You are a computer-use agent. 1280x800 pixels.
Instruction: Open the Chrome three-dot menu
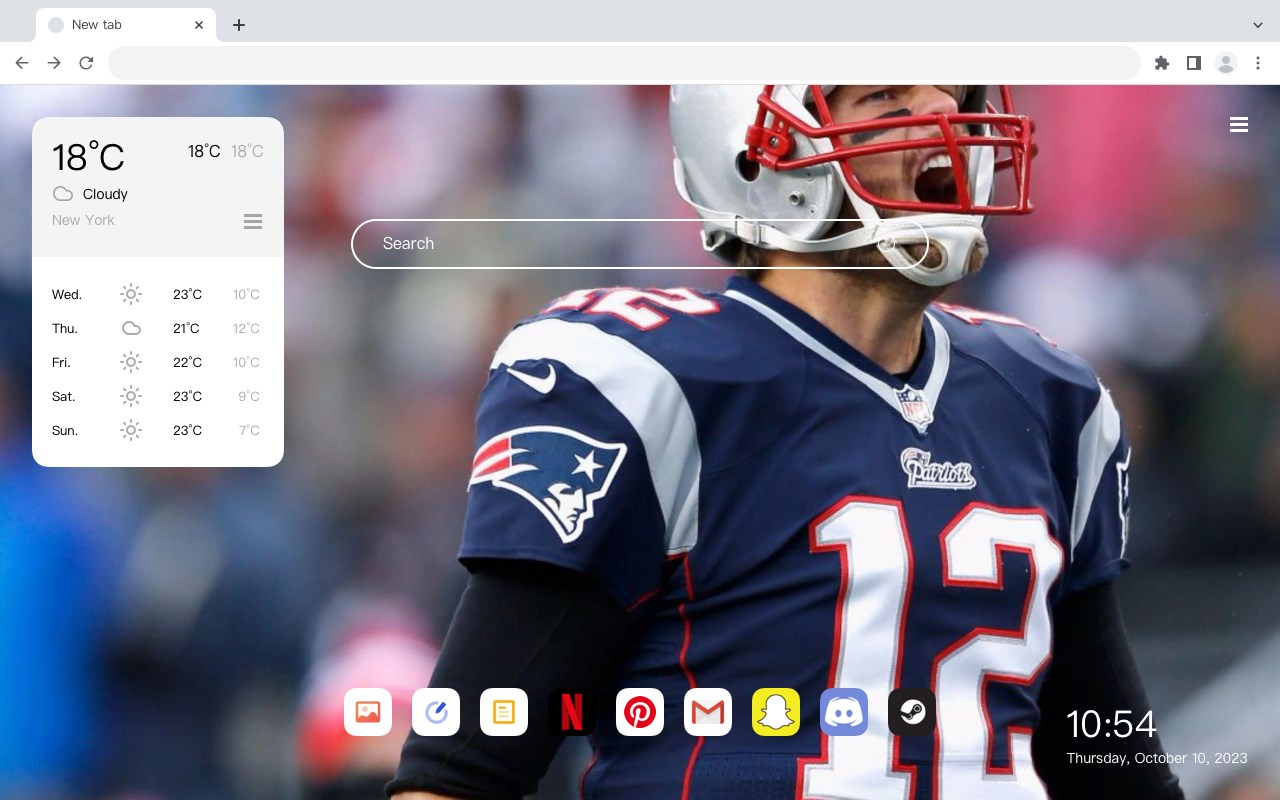pos(1258,63)
